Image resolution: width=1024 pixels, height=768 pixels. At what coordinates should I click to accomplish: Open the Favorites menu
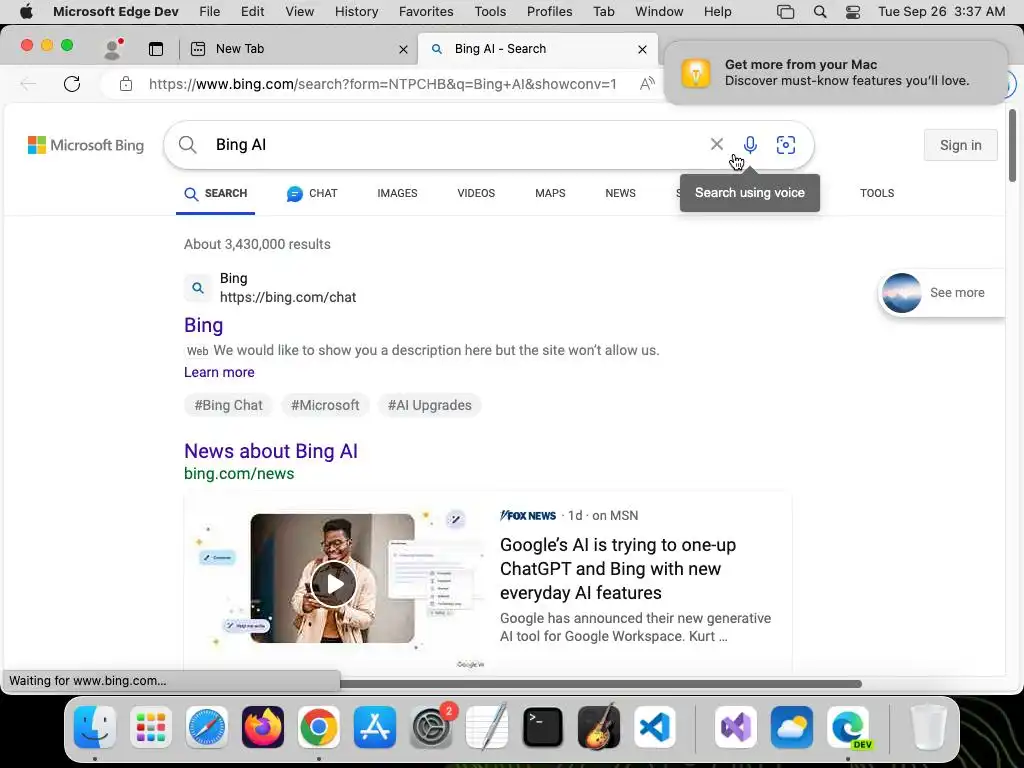tap(426, 12)
